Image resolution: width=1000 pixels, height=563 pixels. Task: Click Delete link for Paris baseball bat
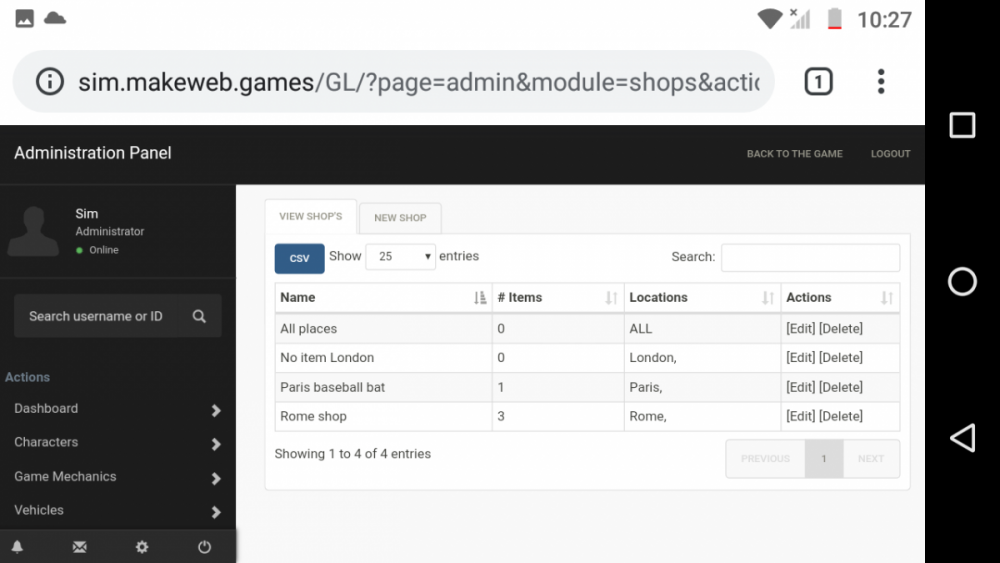[x=841, y=387]
